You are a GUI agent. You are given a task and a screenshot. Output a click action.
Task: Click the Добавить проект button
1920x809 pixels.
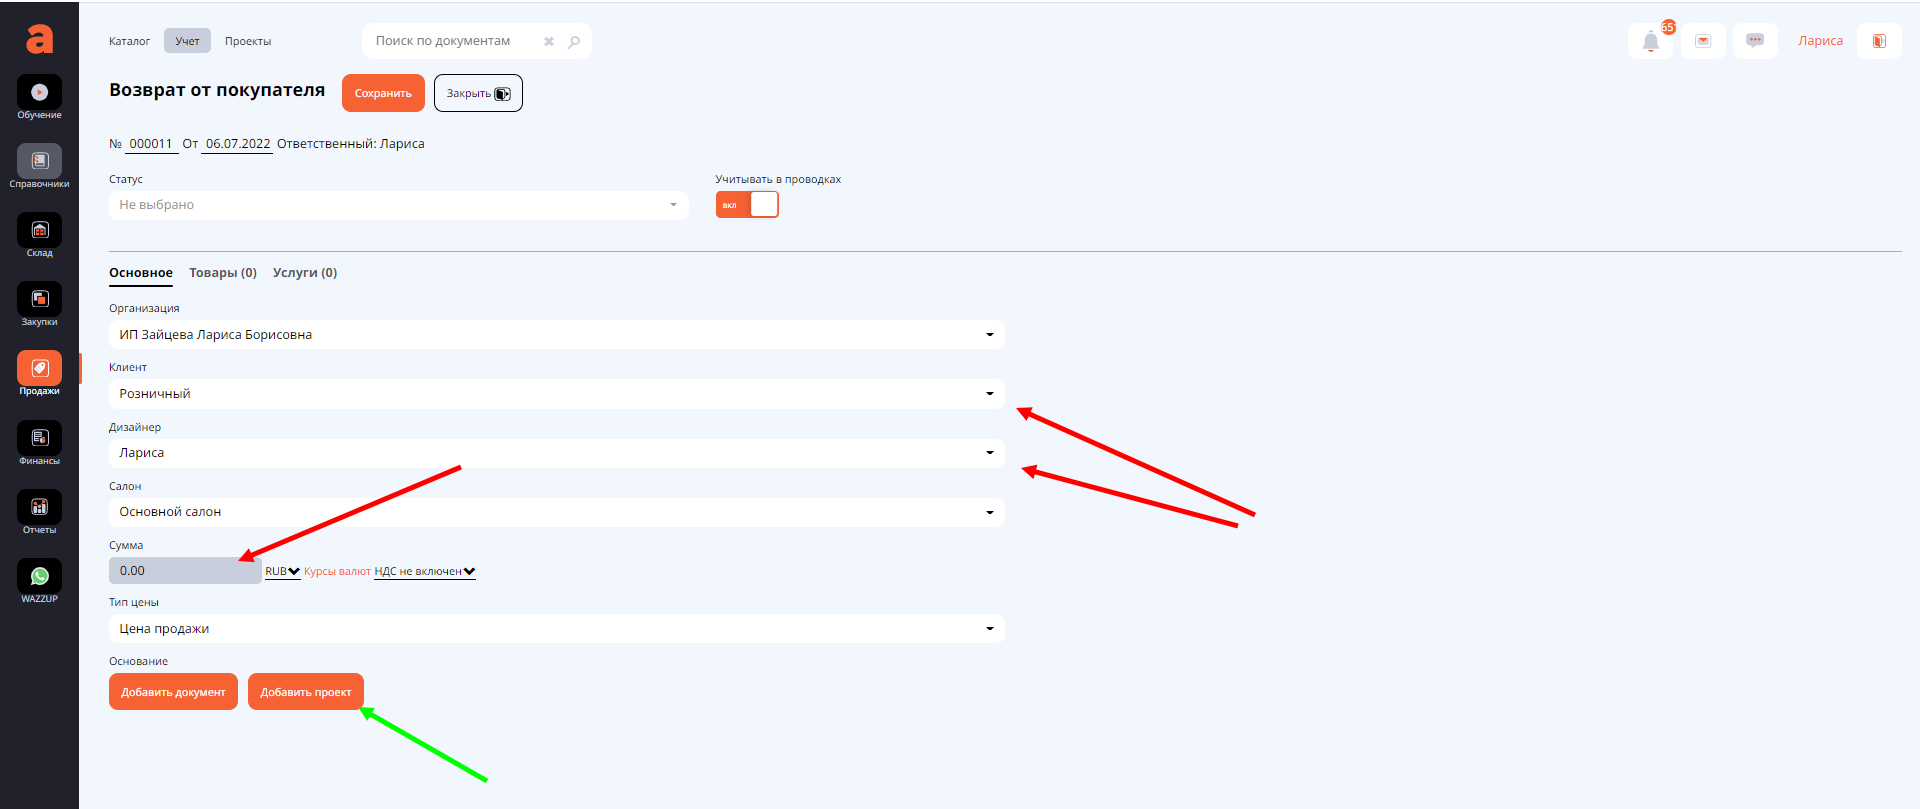pyautogui.click(x=306, y=692)
